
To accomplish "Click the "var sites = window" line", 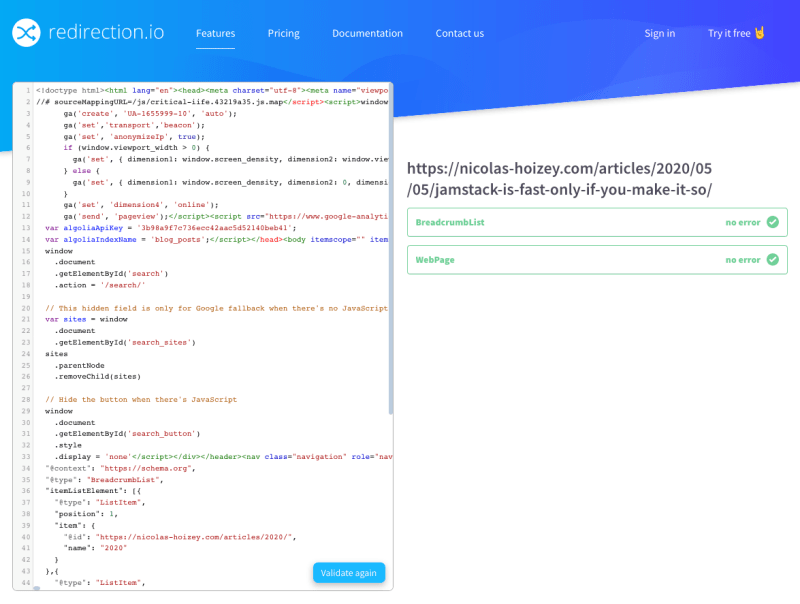I will click(86, 319).
